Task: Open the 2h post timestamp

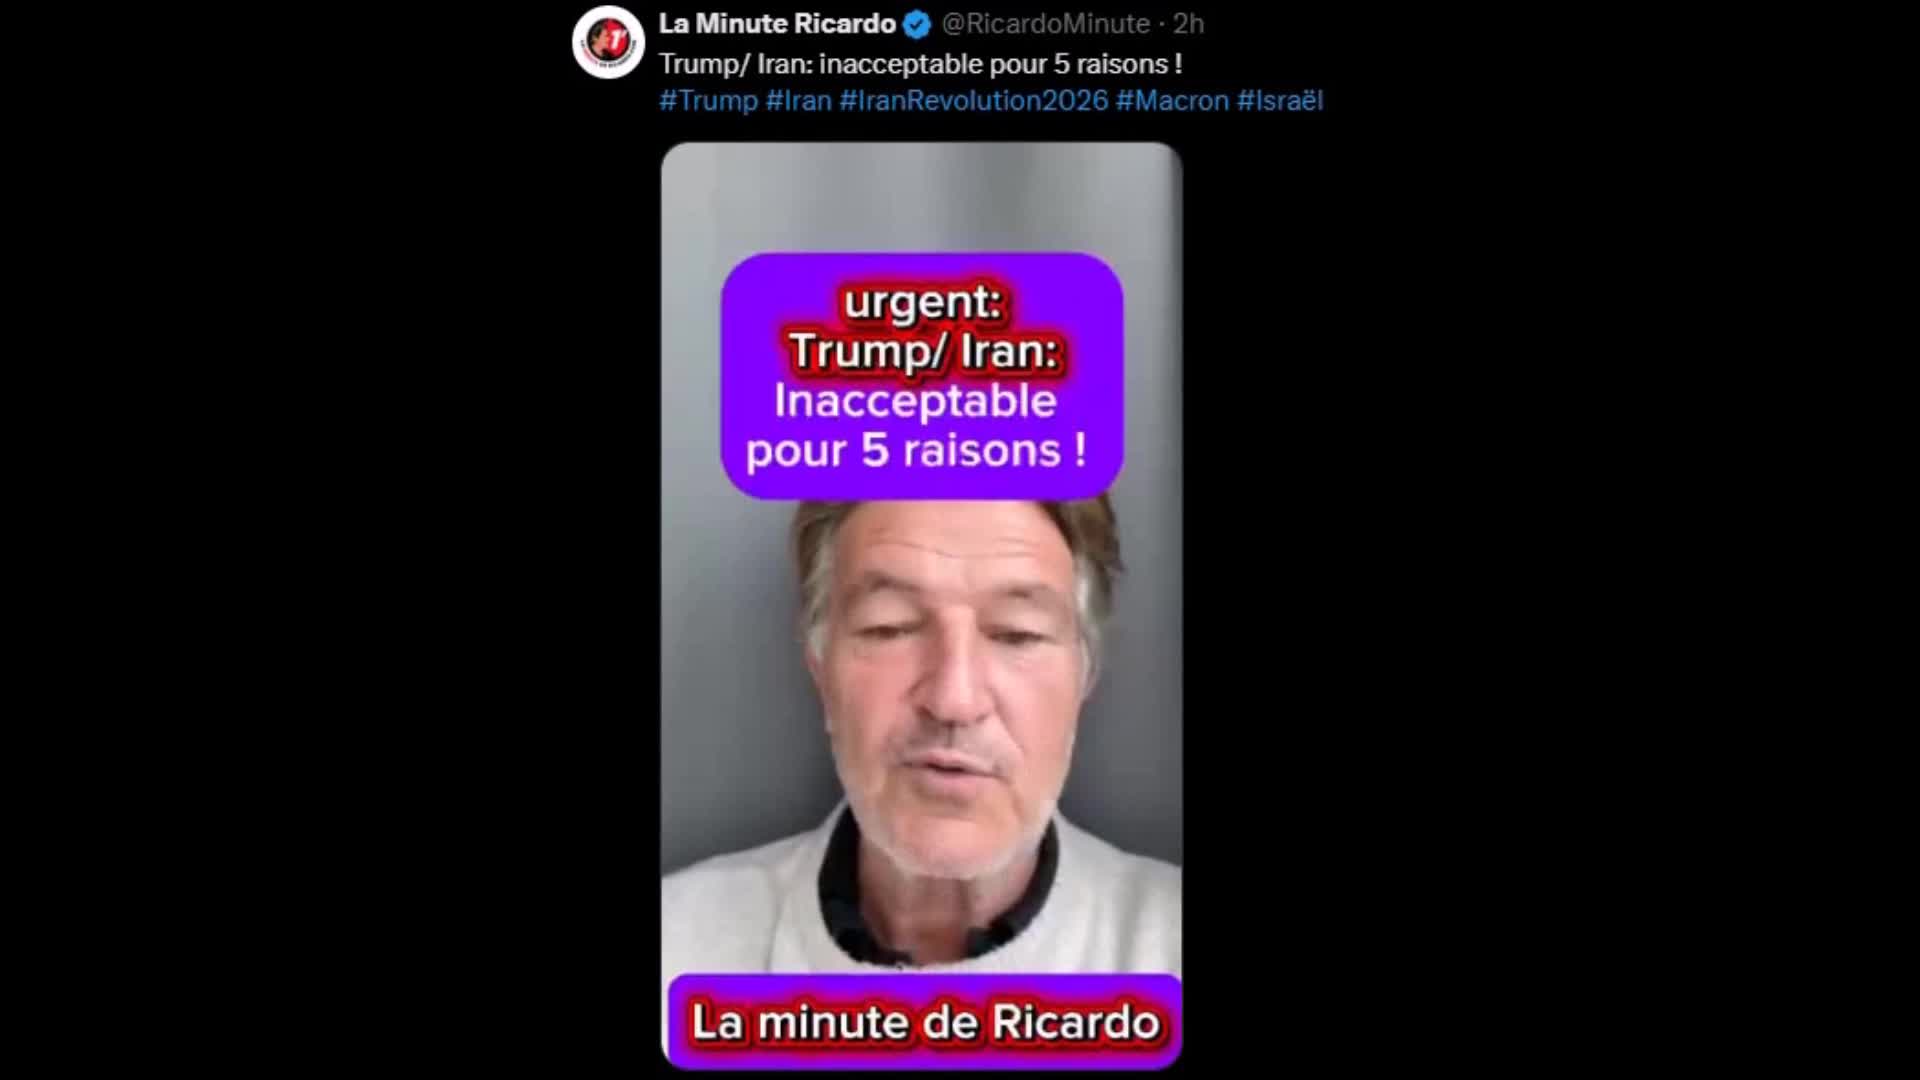Action: coord(1188,24)
